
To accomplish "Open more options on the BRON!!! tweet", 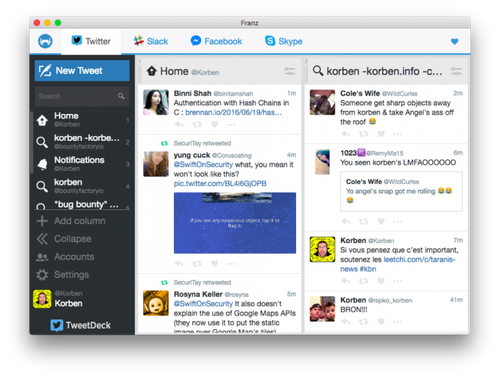I will (x=398, y=322).
